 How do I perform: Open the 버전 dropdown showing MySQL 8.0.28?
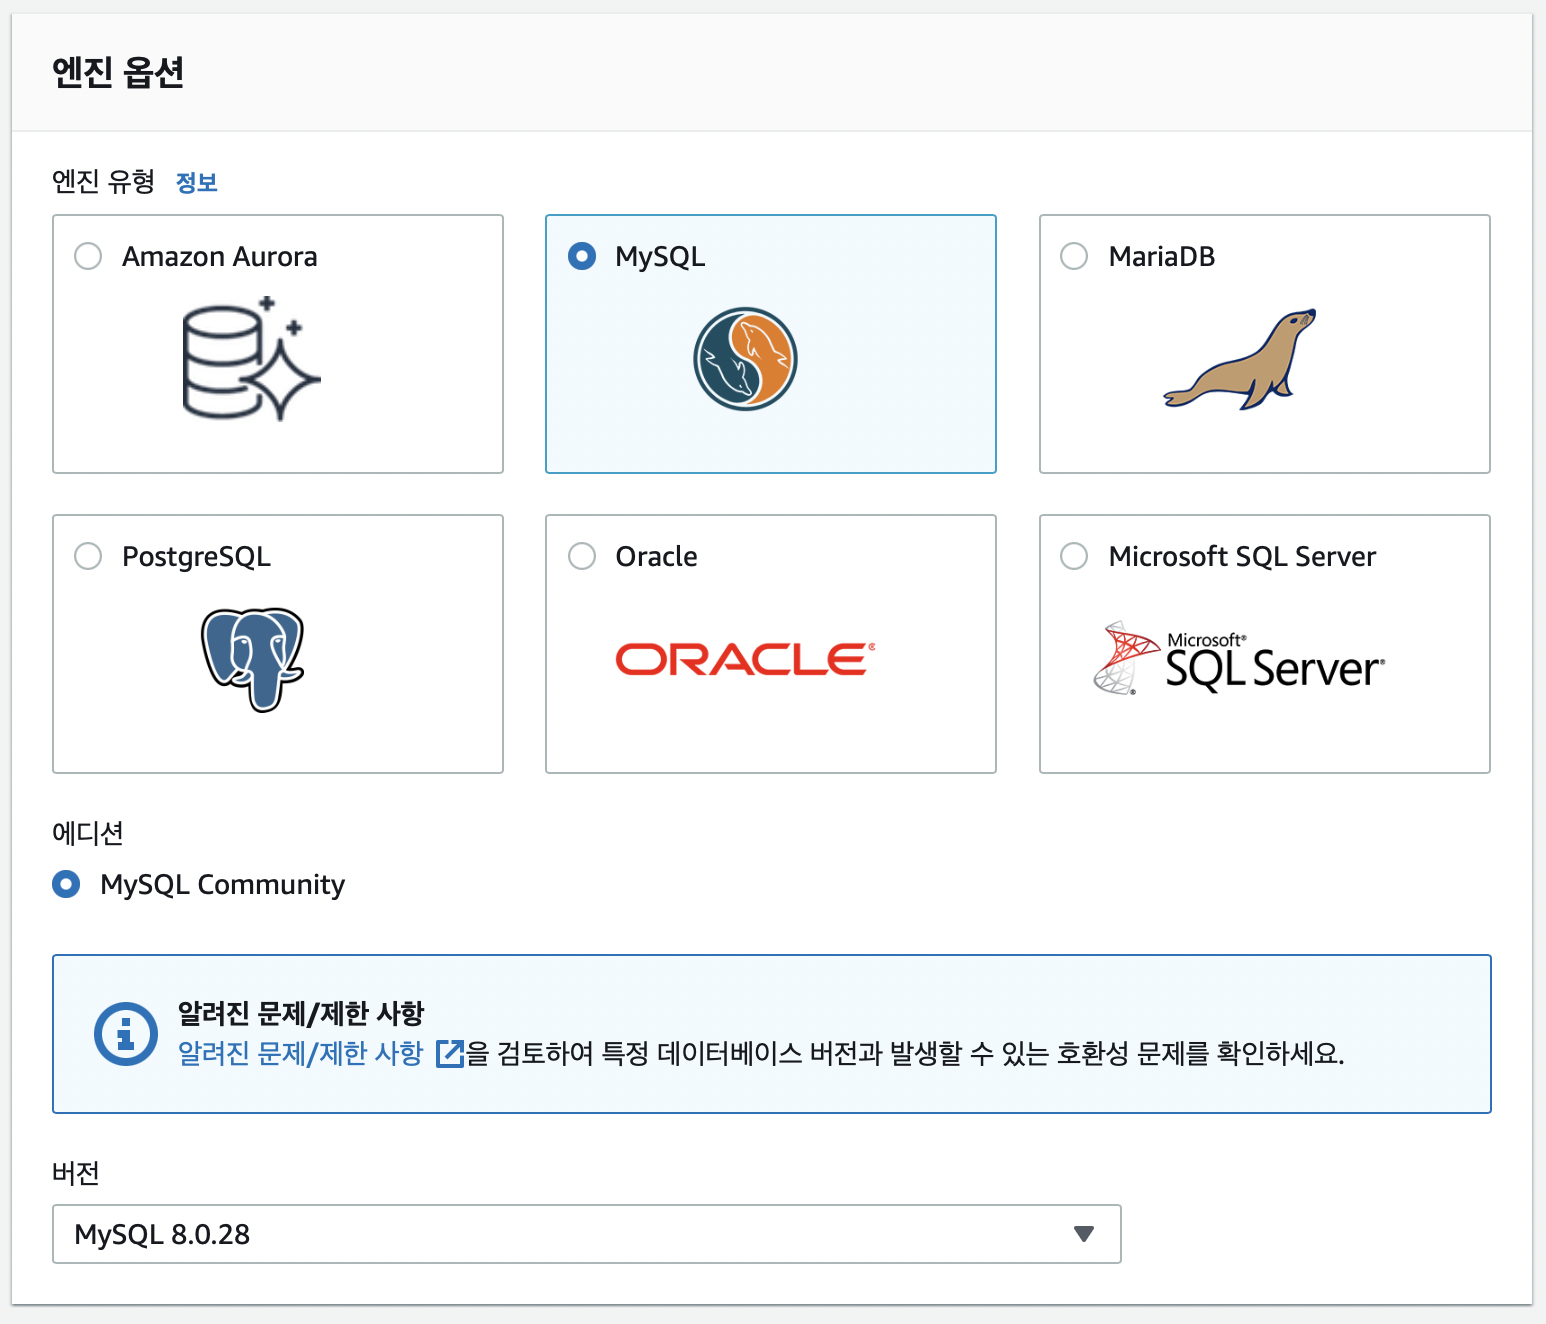click(x=587, y=1234)
